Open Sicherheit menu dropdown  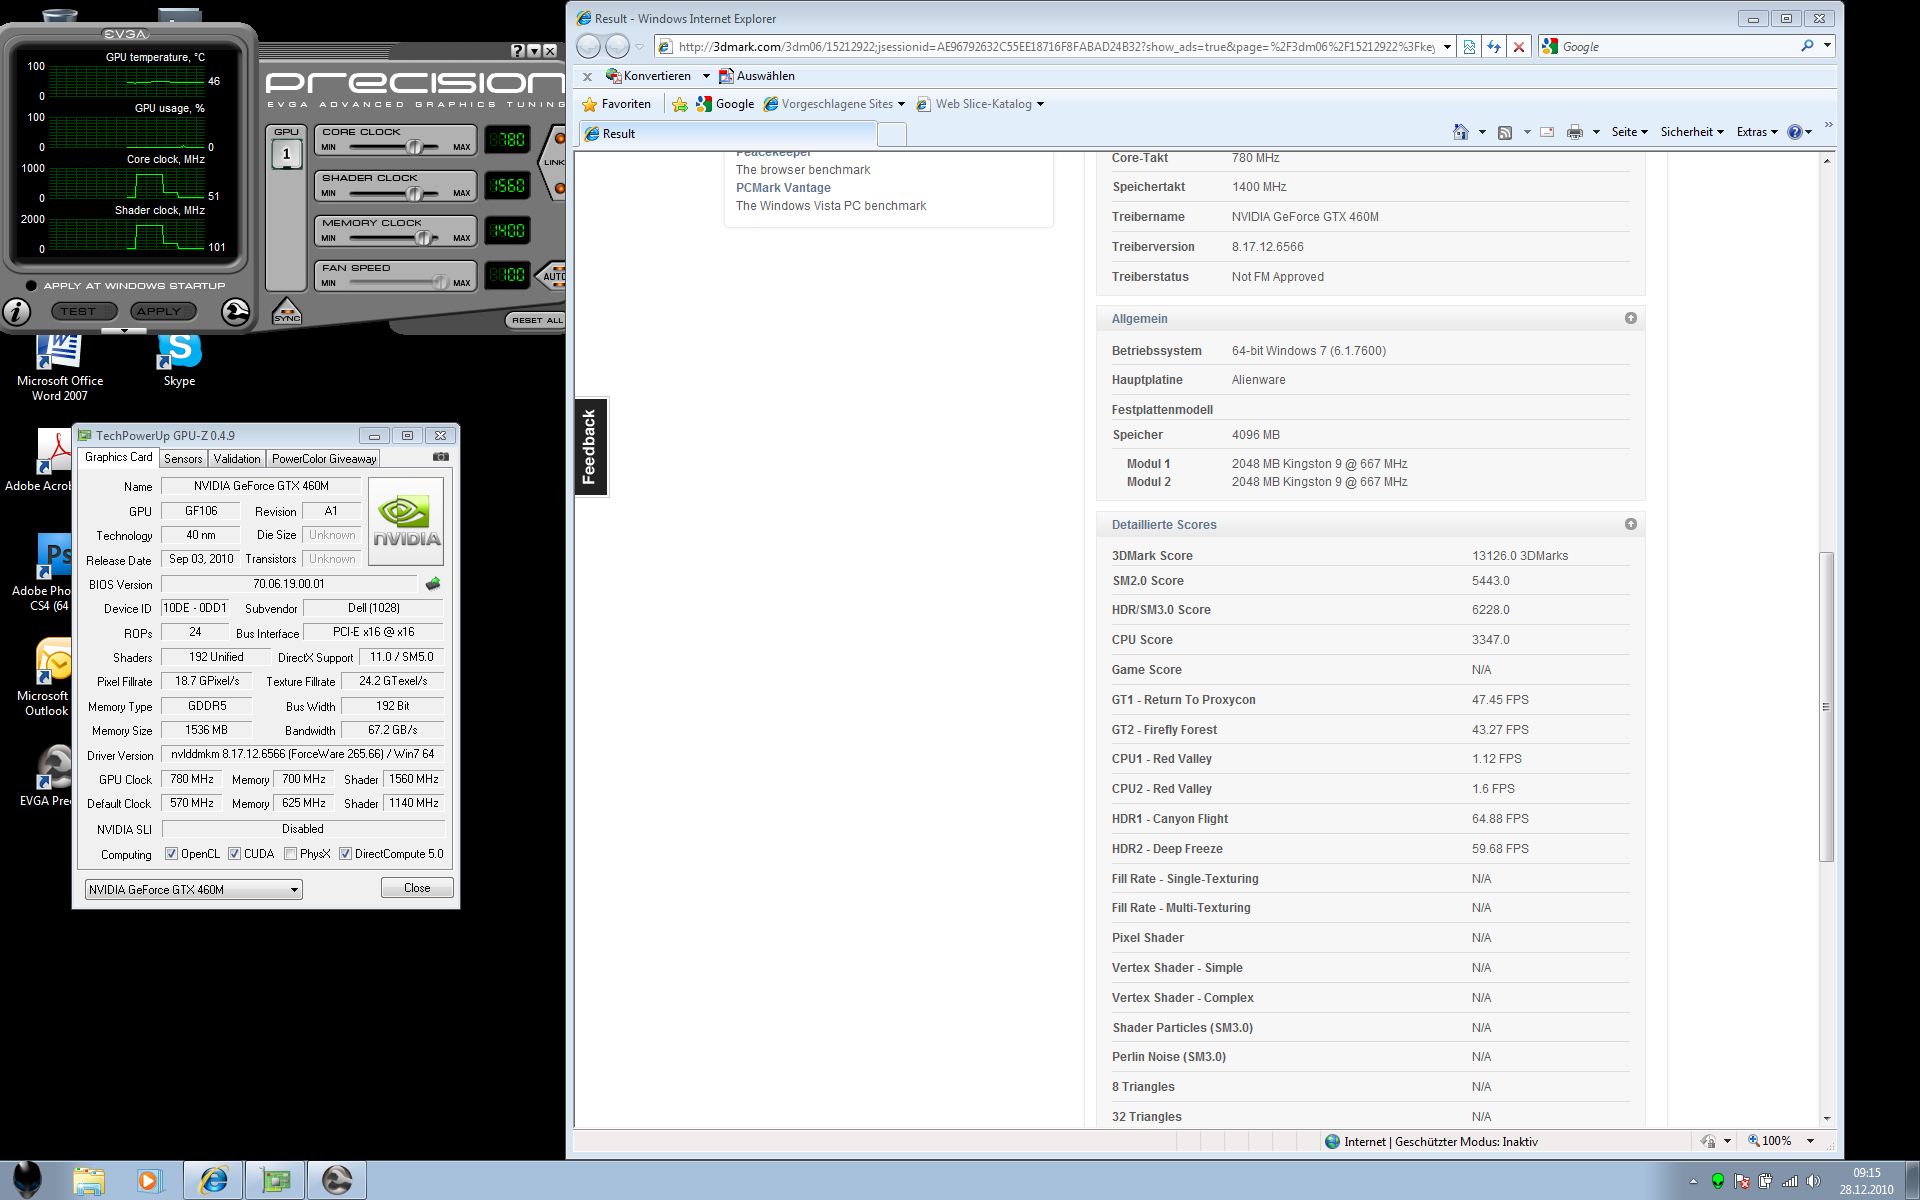1692,132
